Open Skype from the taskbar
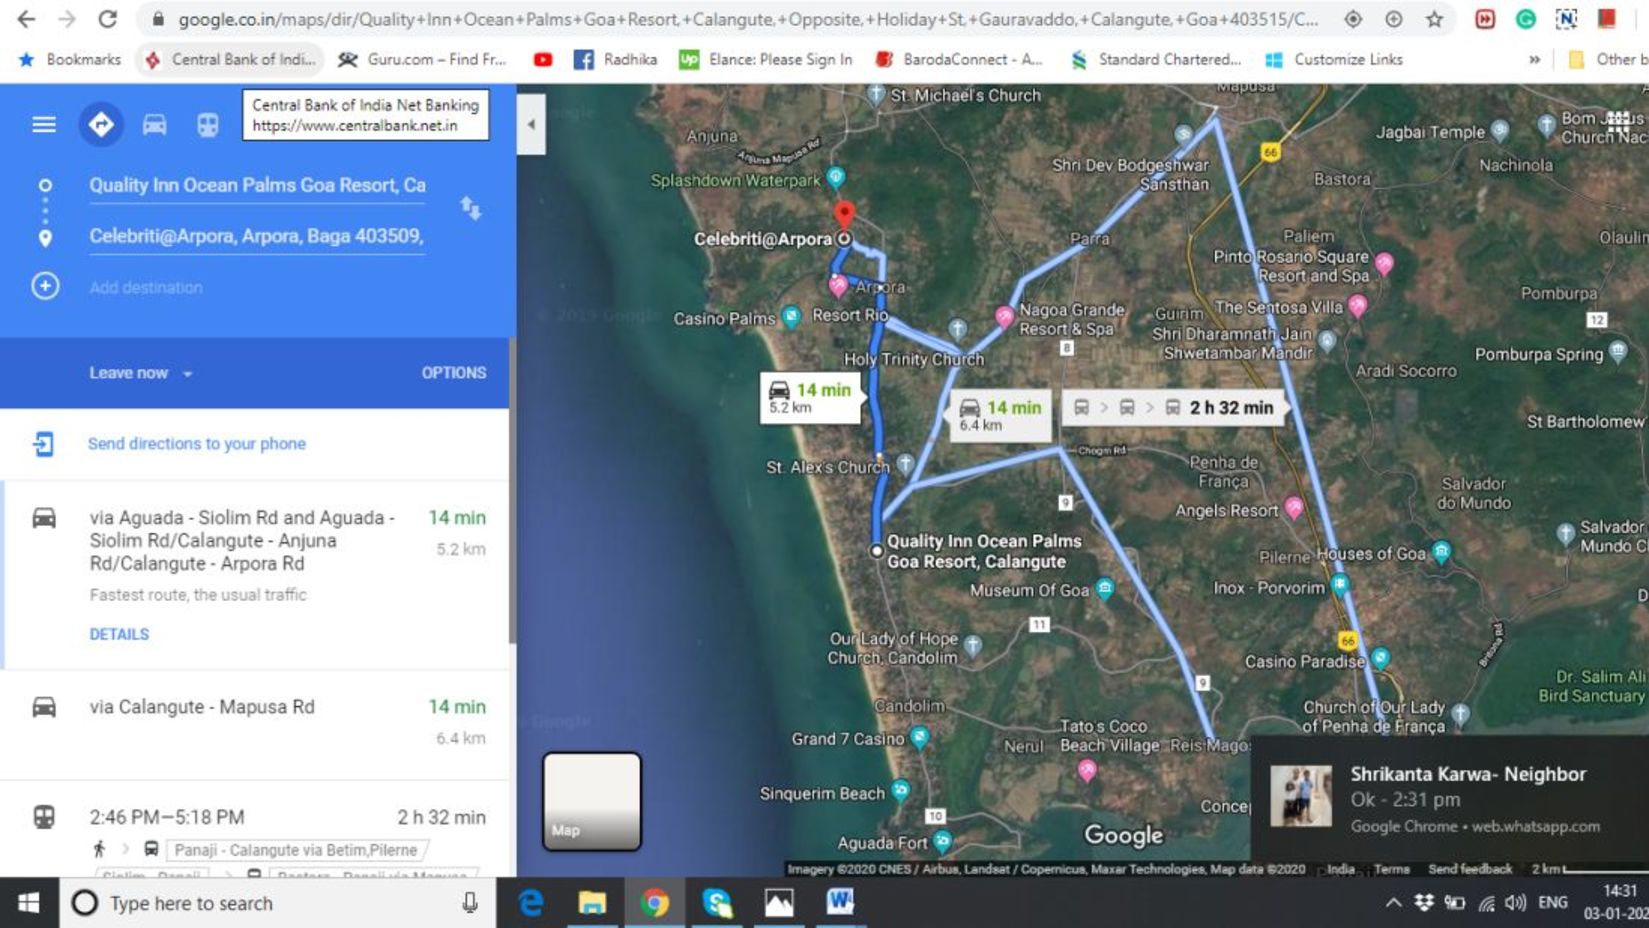Image resolution: width=1649 pixels, height=928 pixels. coord(717,903)
